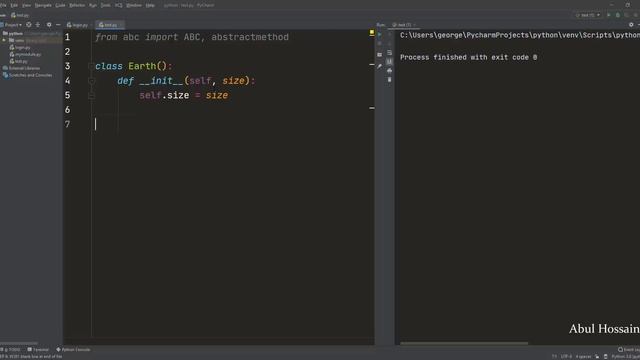Click the 4 spaces indent setting in status bar
This screenshot has width=640, height=360.
pyautogui.click(x=583, y=357)
